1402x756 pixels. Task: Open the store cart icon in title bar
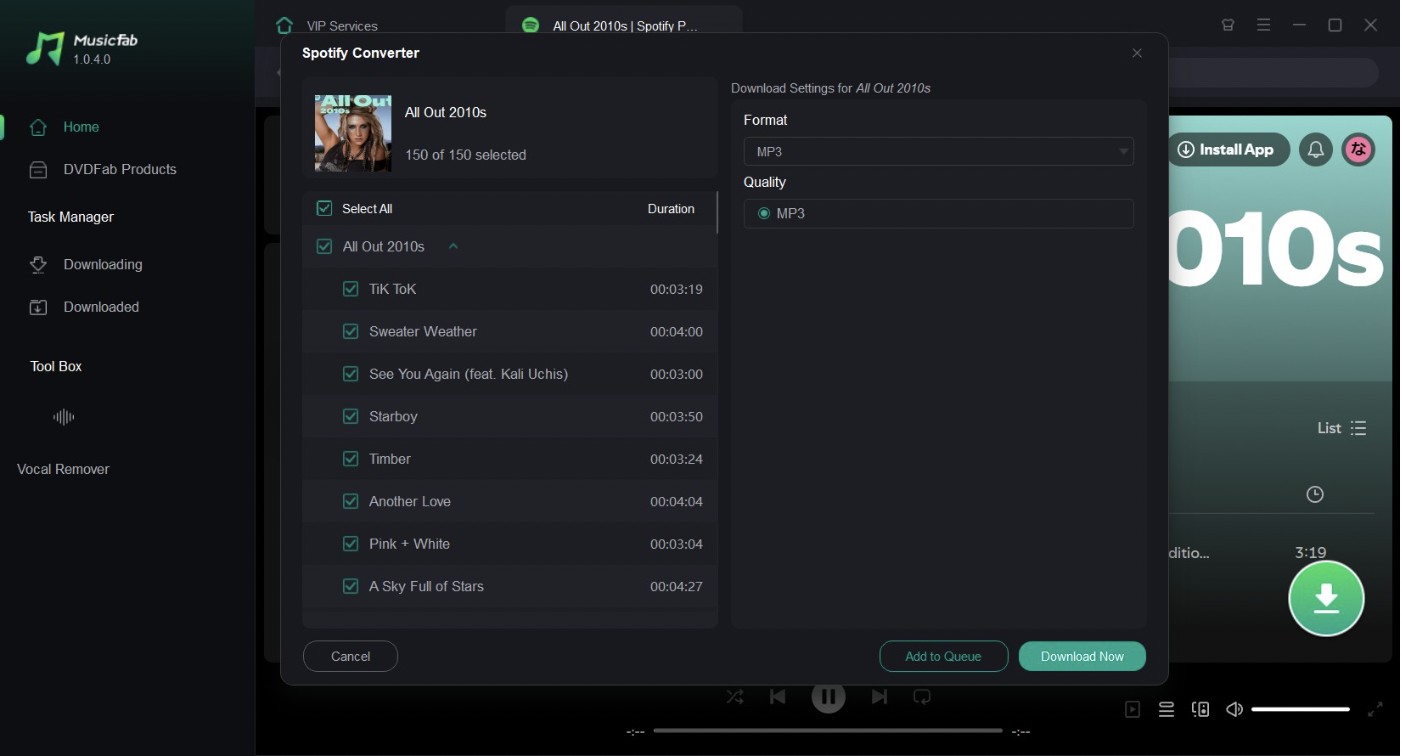click(x=1228, y=25)
